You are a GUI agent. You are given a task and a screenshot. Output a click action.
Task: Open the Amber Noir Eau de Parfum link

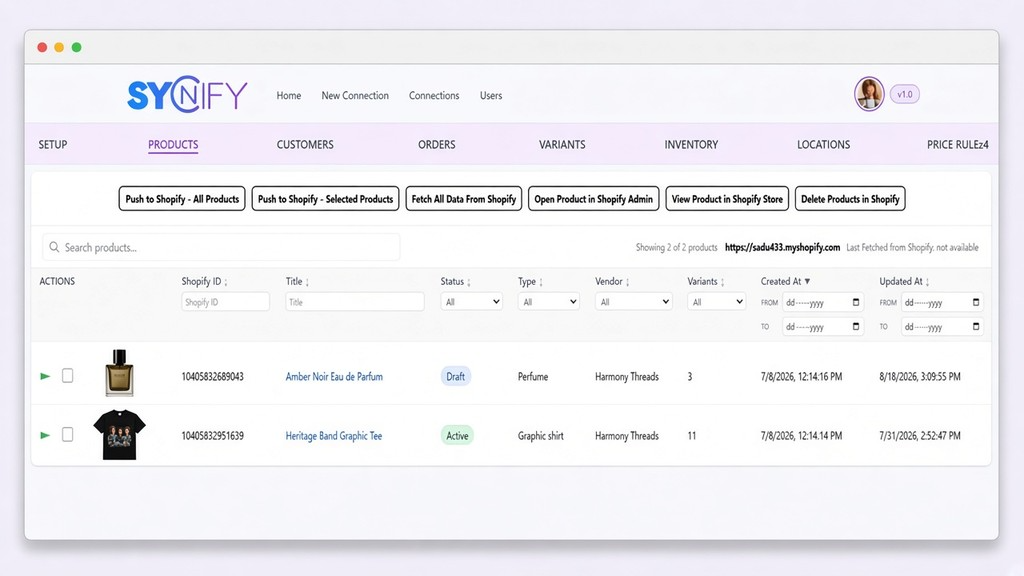tap(334, 376)
